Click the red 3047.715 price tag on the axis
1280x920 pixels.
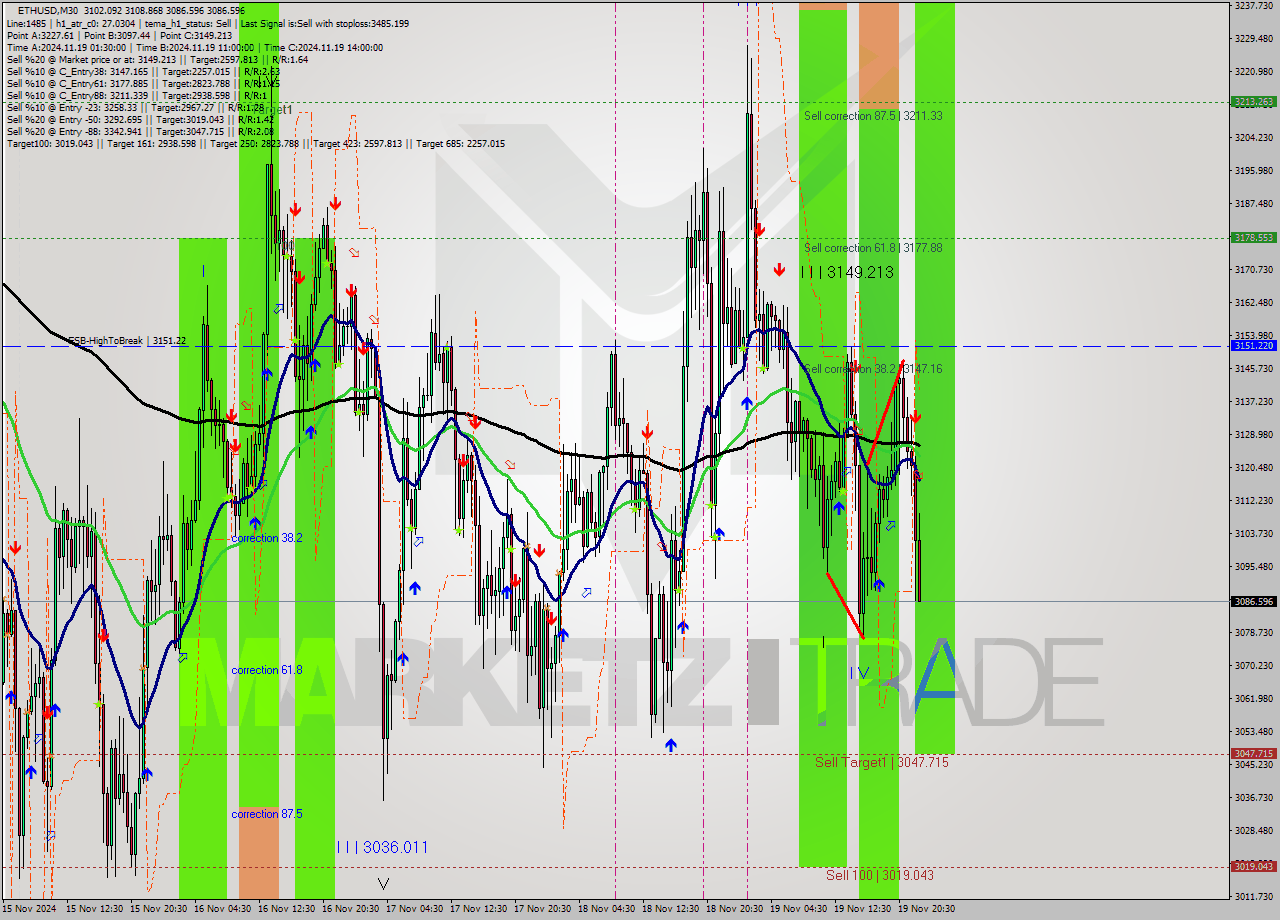[1253, 754]
